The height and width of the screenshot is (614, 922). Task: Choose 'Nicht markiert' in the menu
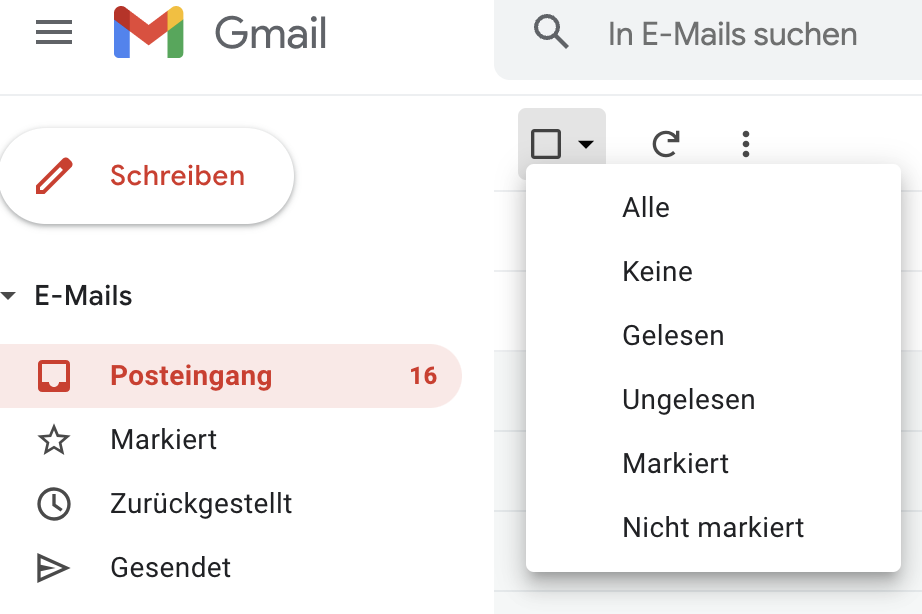pyautogui.click(x=713, y=527)
